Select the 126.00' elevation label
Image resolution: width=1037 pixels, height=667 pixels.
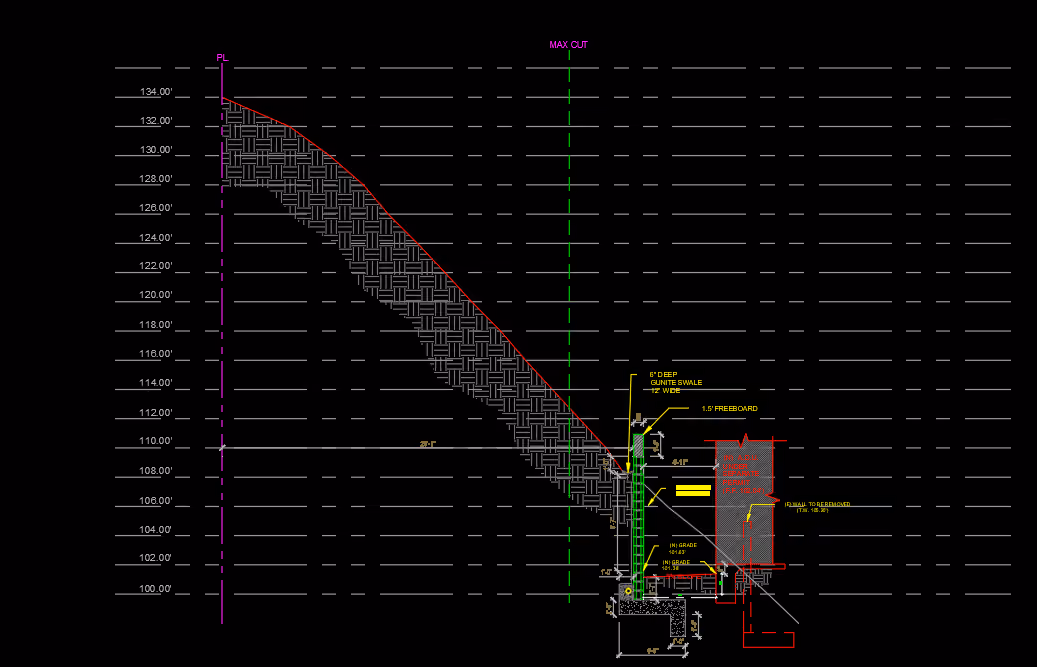click(156, 208)
